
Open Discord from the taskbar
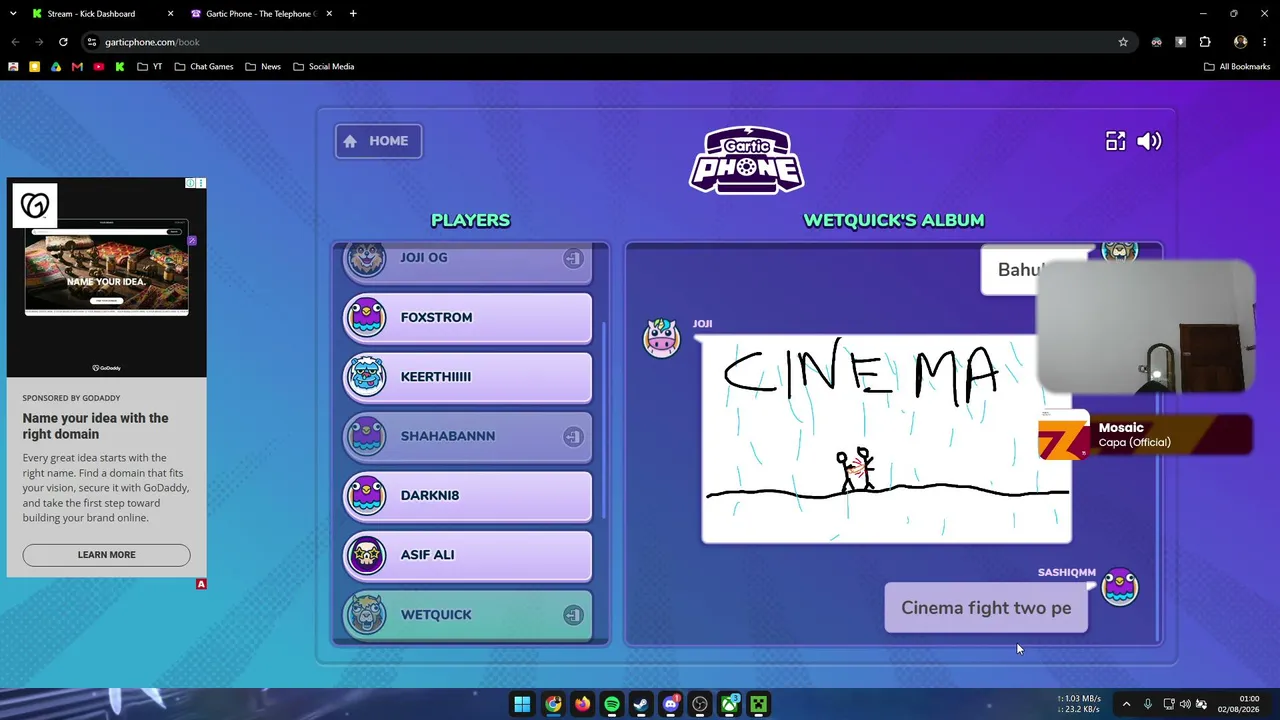671,704
